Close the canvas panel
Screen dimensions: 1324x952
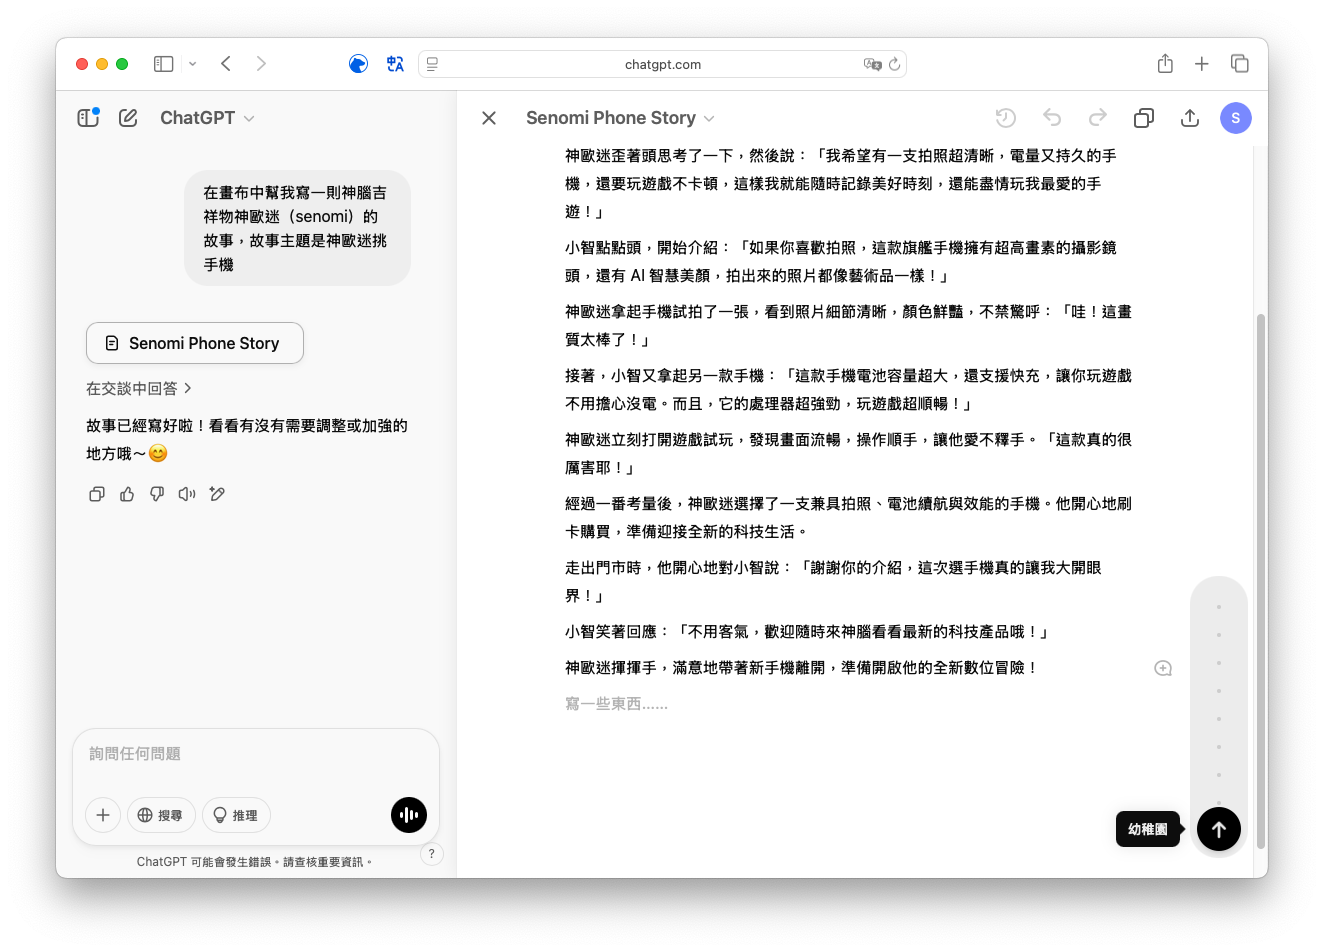point(489,118)
